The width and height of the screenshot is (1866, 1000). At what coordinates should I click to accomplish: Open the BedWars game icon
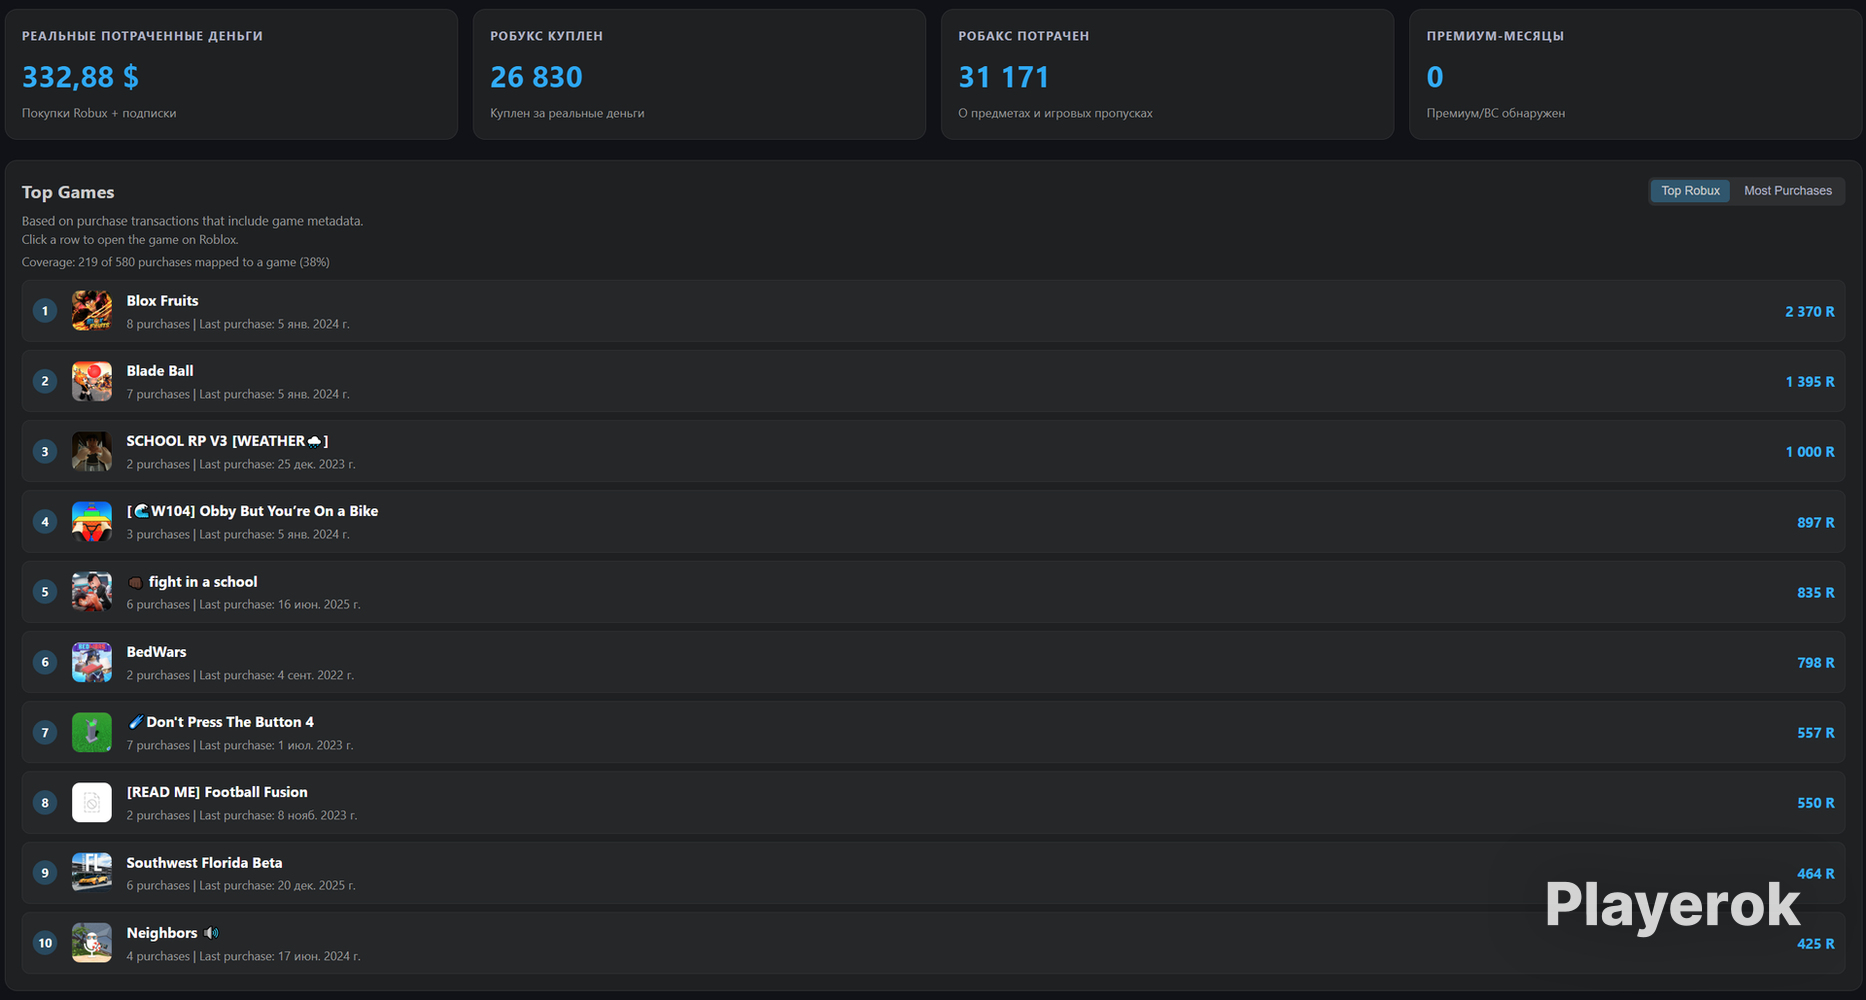coord(92,662)
